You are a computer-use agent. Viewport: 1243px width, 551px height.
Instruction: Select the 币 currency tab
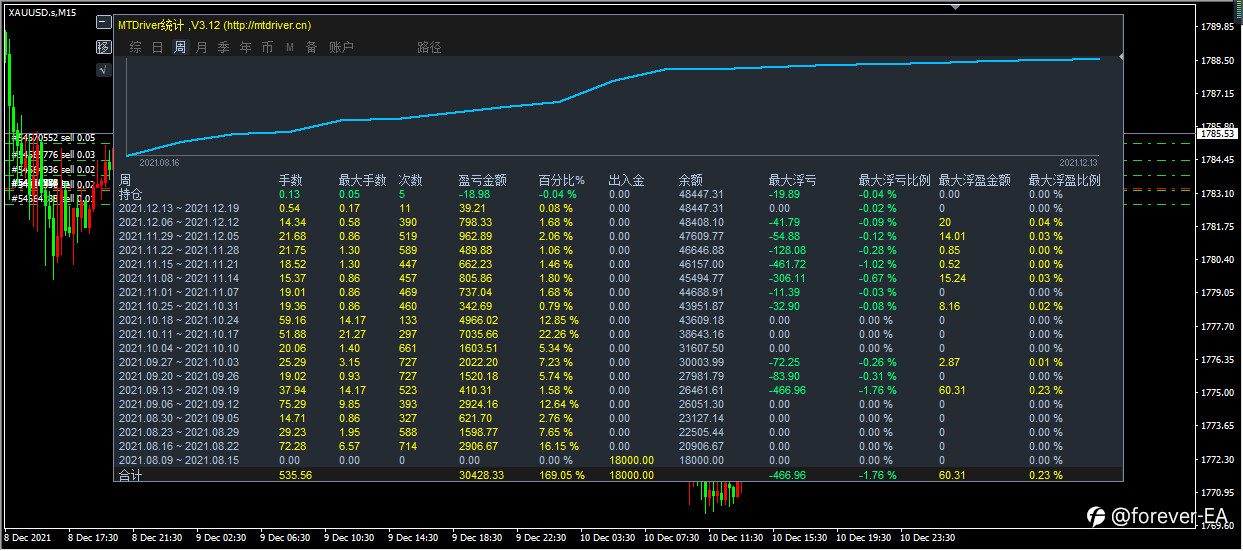point(267,47)
